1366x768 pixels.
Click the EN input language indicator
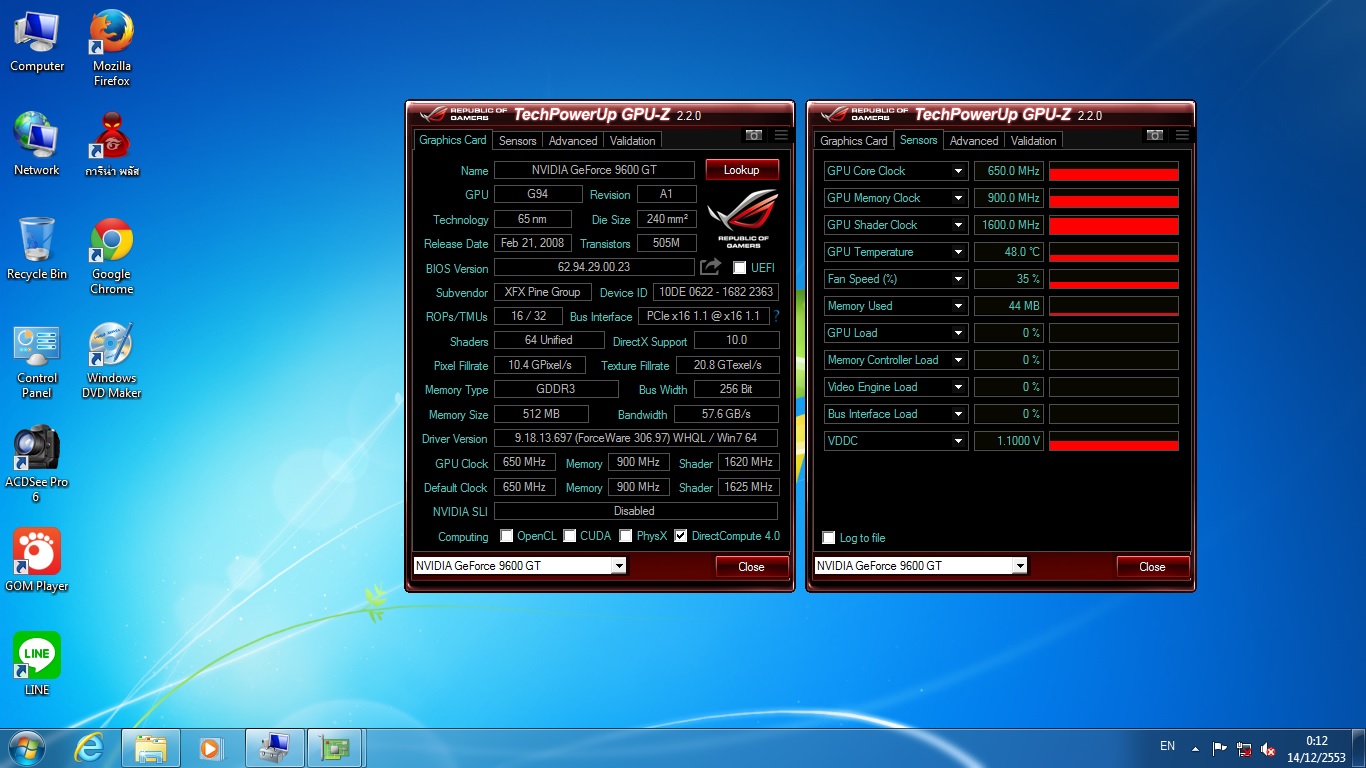(x=1167, y=746)
